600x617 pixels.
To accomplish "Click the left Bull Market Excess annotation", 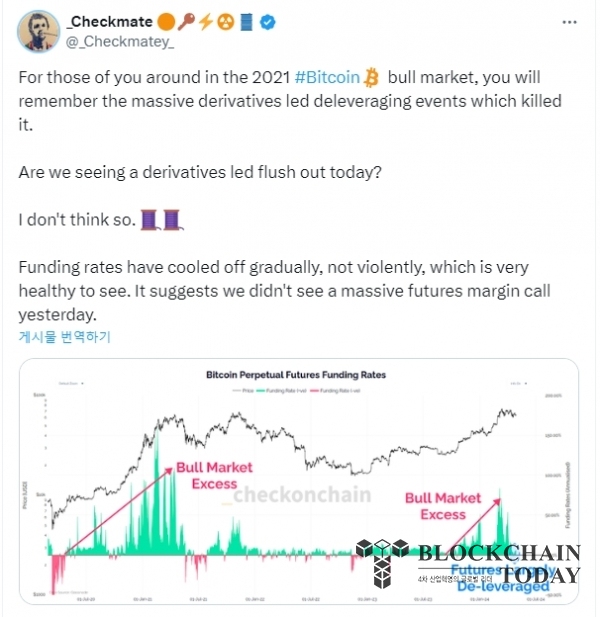I will point(214,475).
